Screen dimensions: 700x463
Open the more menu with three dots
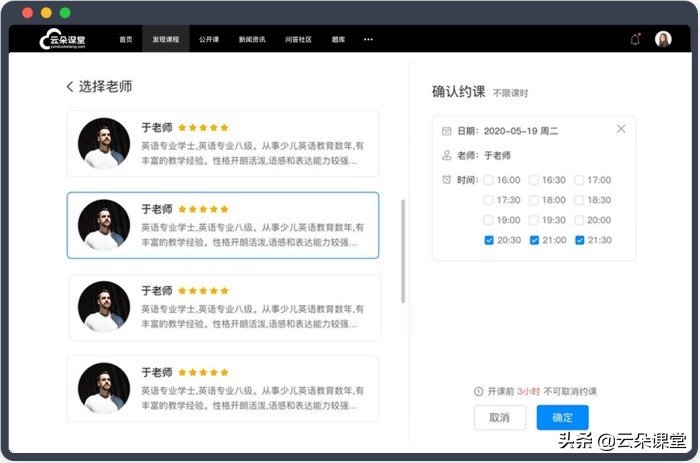[x=368, y=39]
